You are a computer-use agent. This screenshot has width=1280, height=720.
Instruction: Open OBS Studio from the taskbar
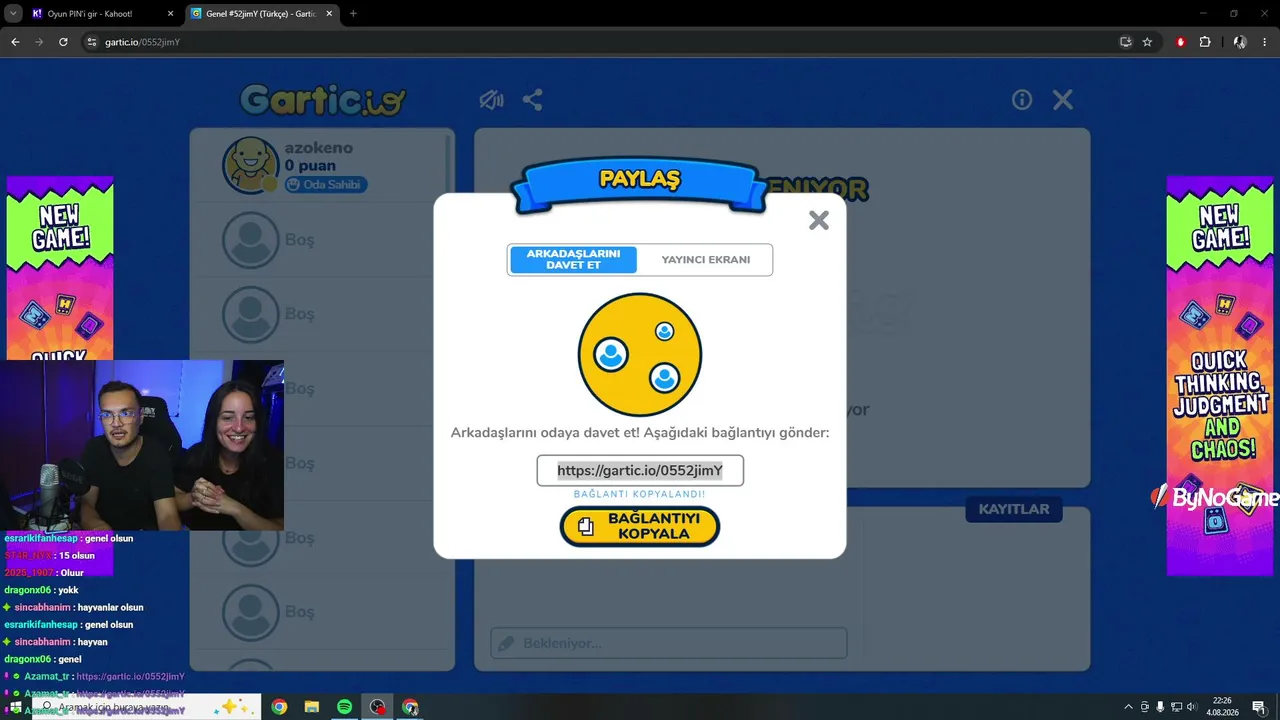(x=377, y=707)
